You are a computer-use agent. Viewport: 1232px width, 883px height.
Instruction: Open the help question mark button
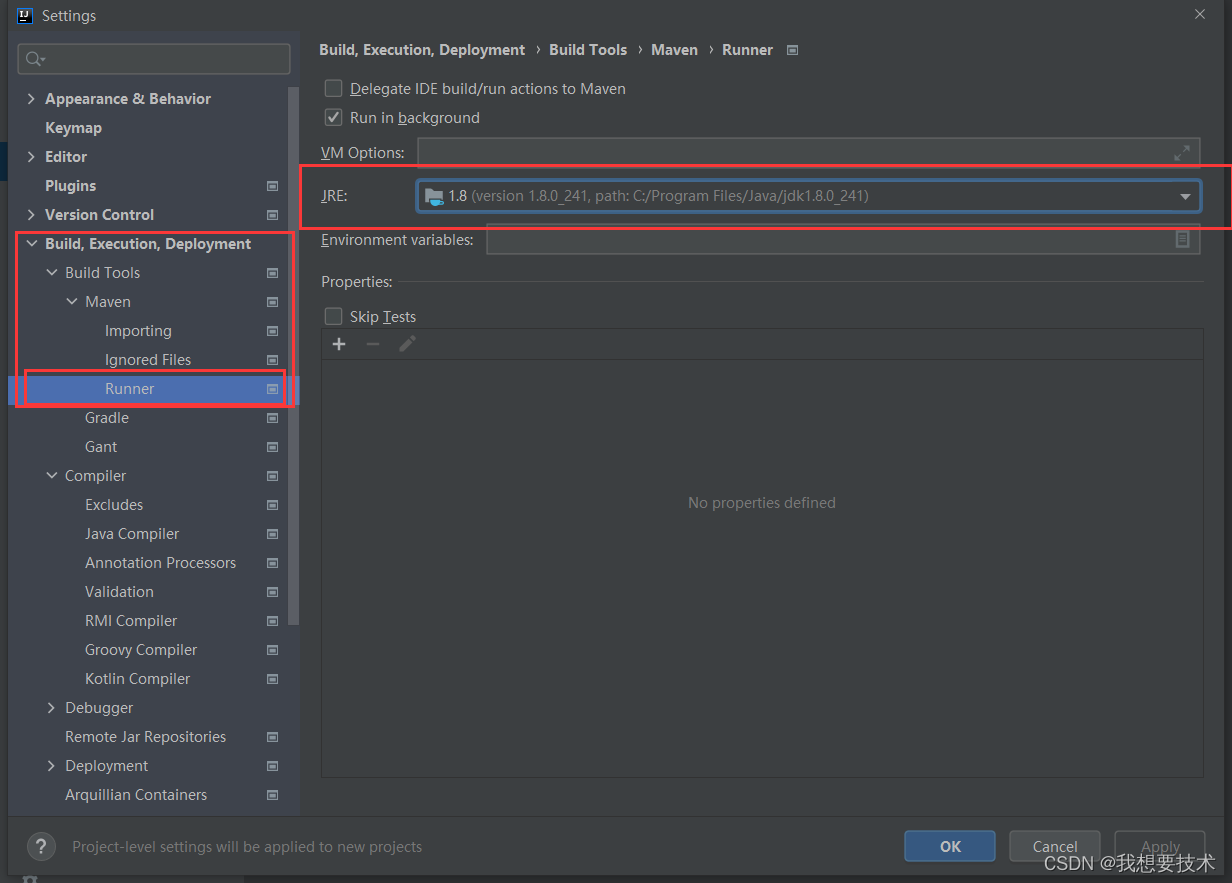point(41,847)
